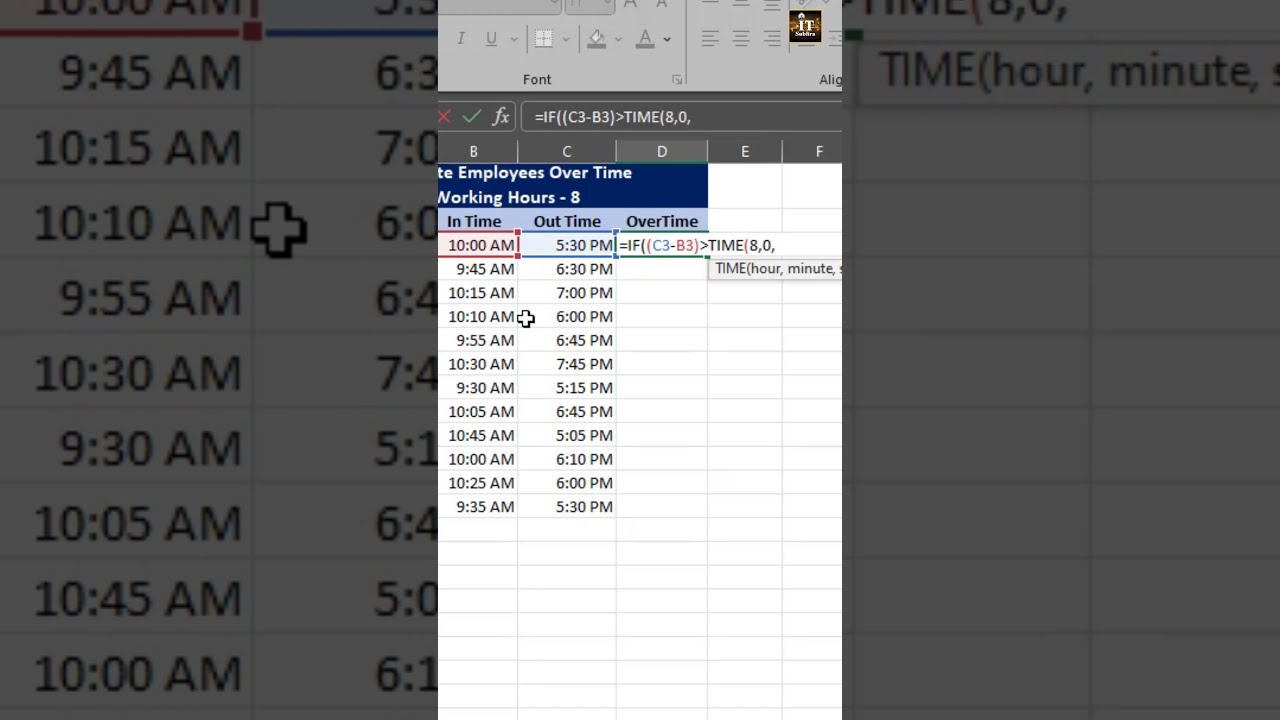Click the 'Employees Over Time' title cell
The width and height of the screenshot is (1280, 720).
572,173
